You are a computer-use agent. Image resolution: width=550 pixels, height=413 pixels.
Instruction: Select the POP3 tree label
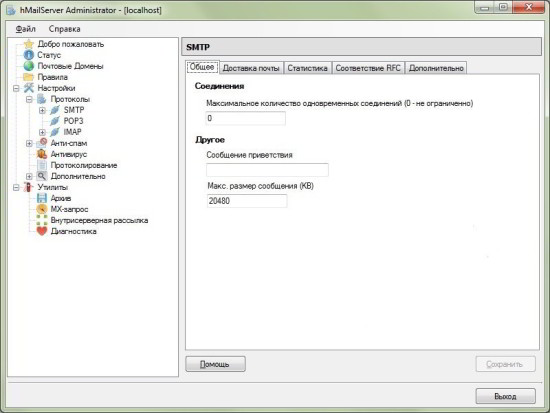tap(73, 121)
